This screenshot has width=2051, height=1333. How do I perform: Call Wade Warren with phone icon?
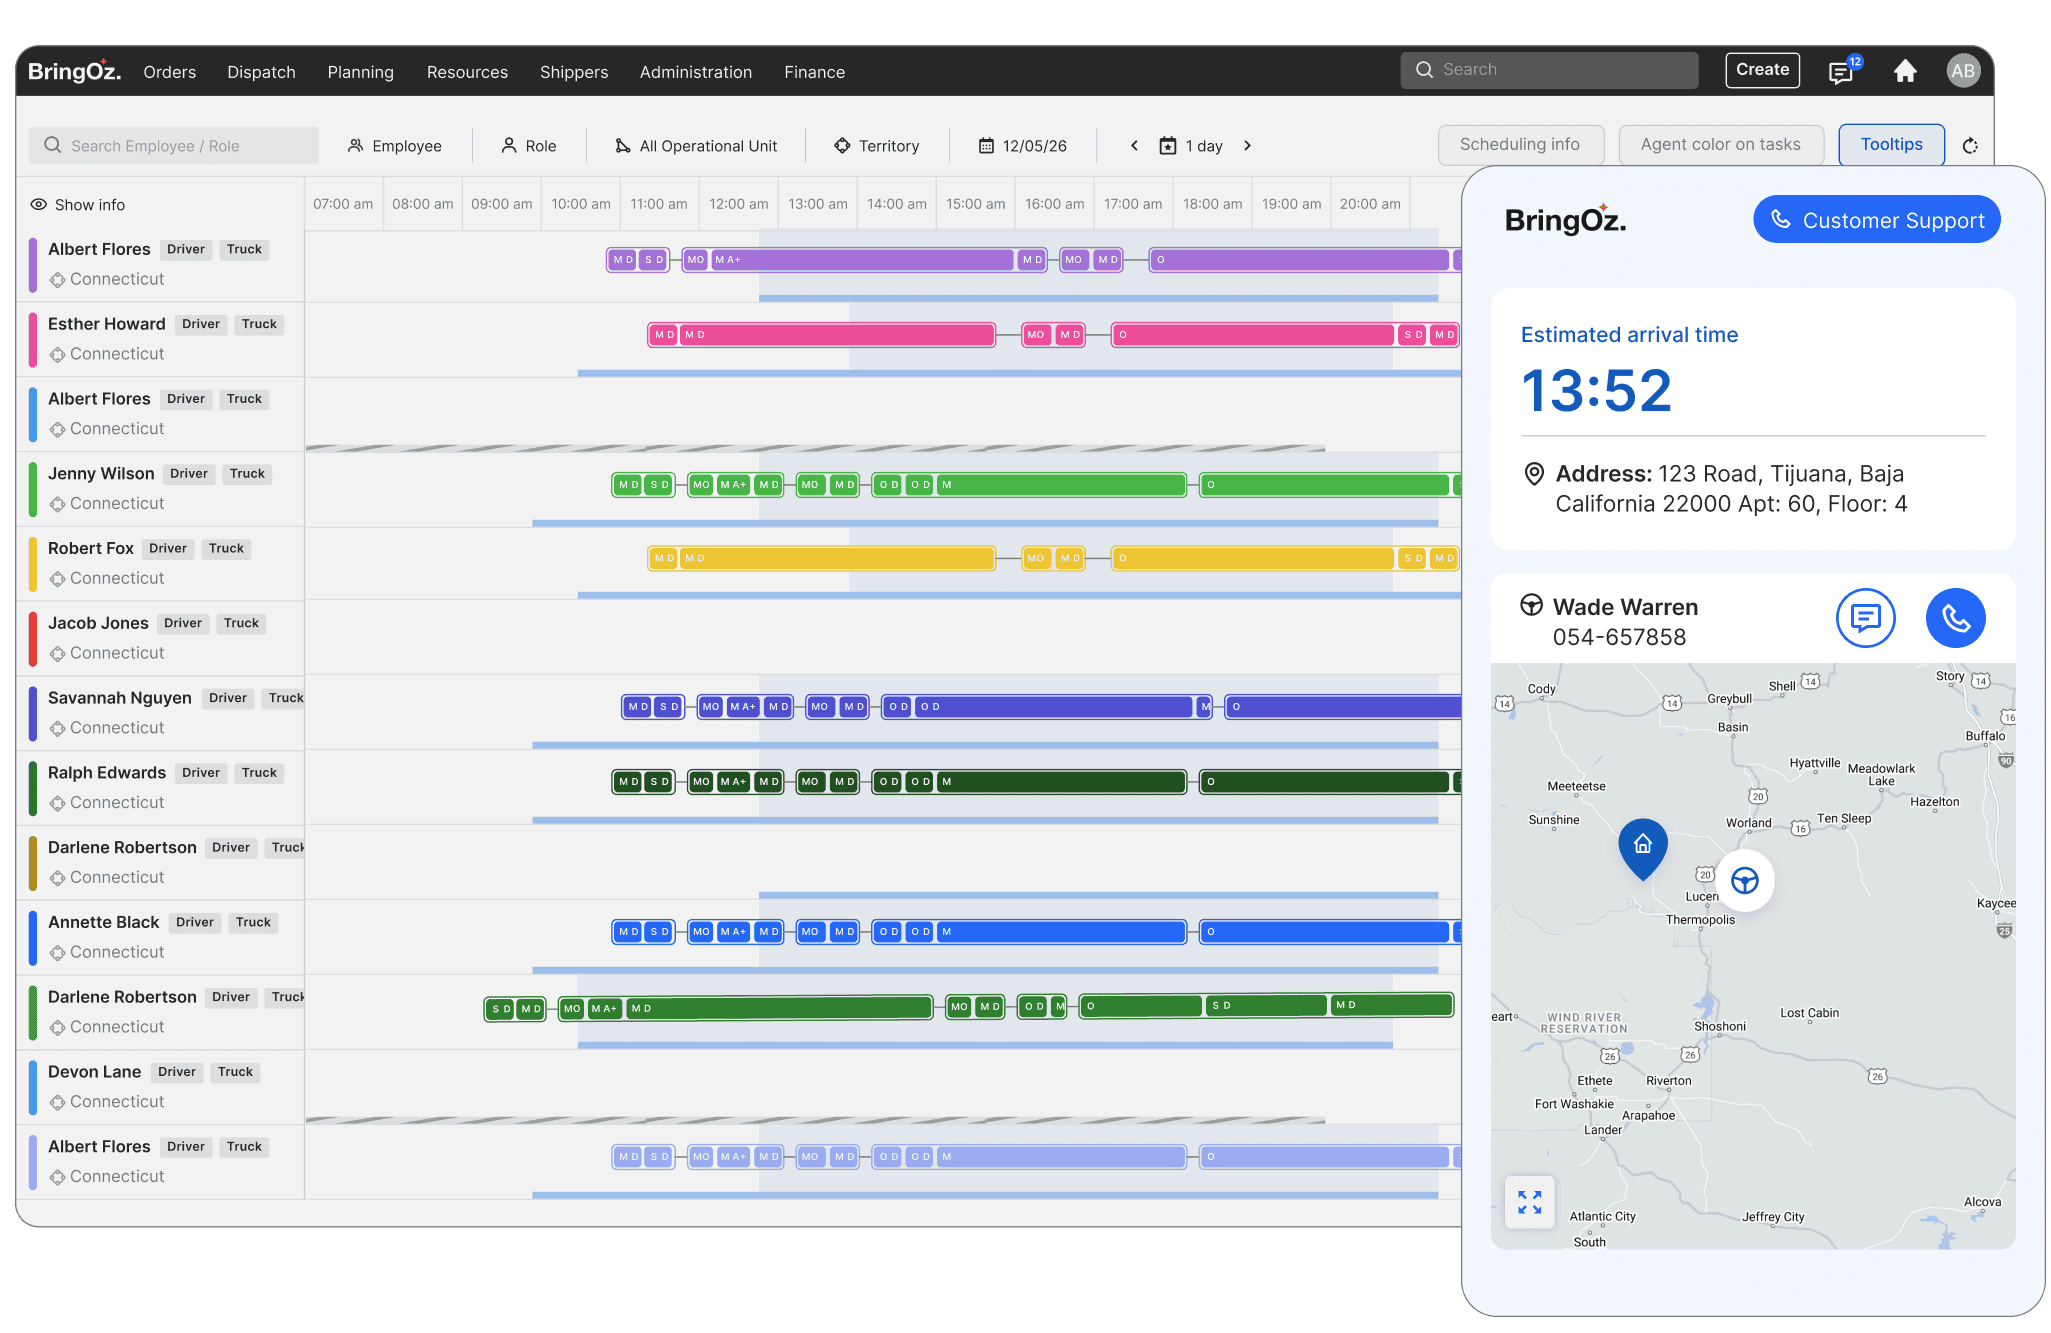point(1955,618)
